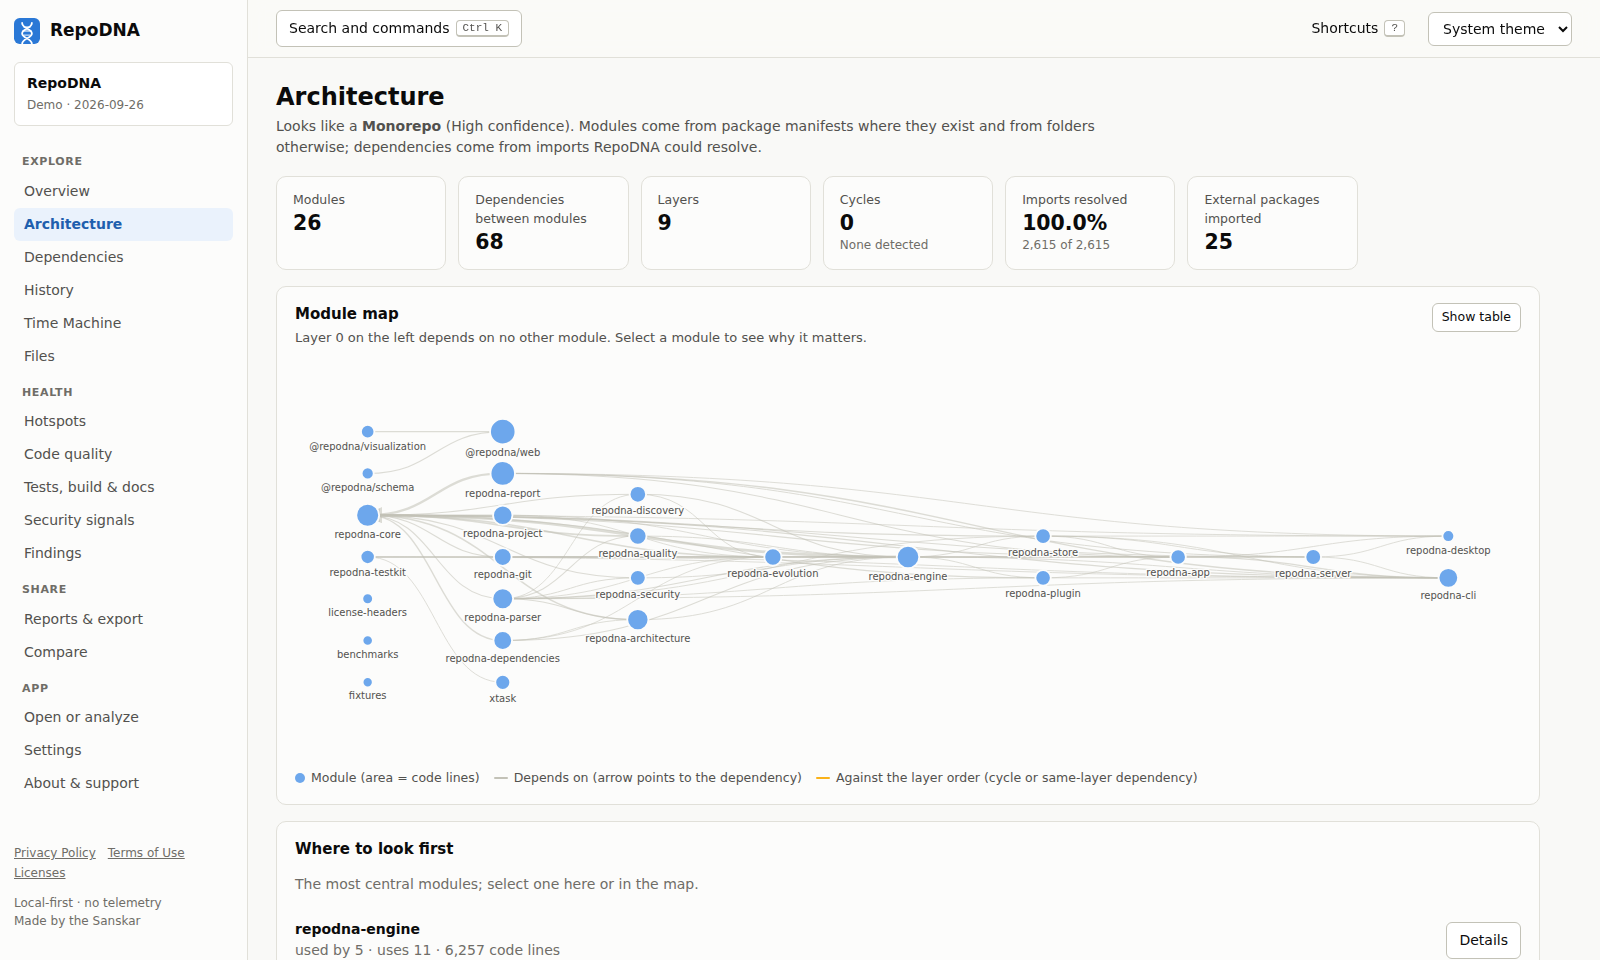Click the repodna-architecture node circle
This screenshot has height=960, width=1600.
coord(638,620)
